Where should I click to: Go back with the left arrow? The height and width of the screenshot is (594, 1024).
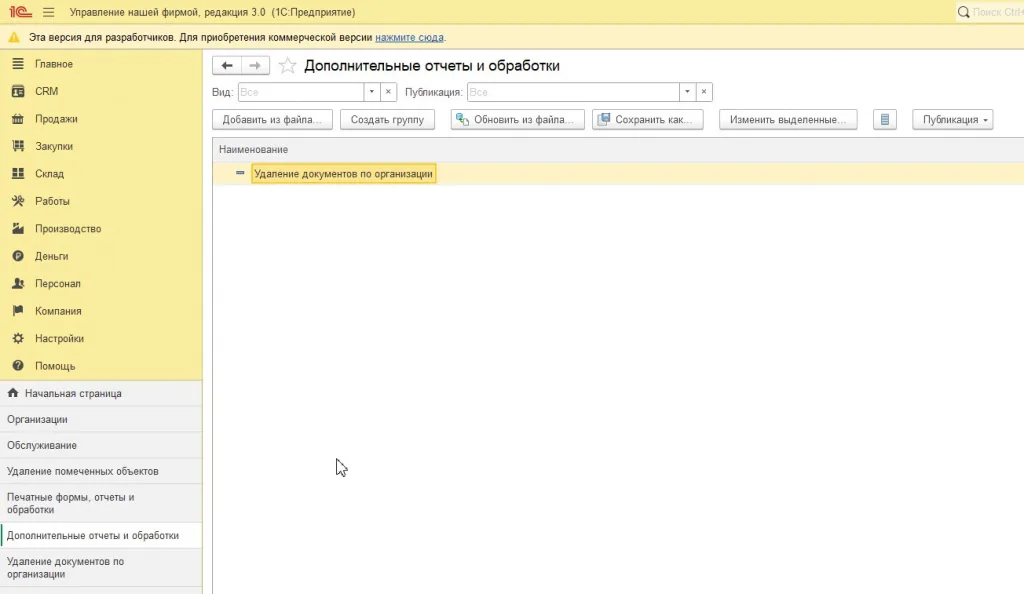[227, 65]
